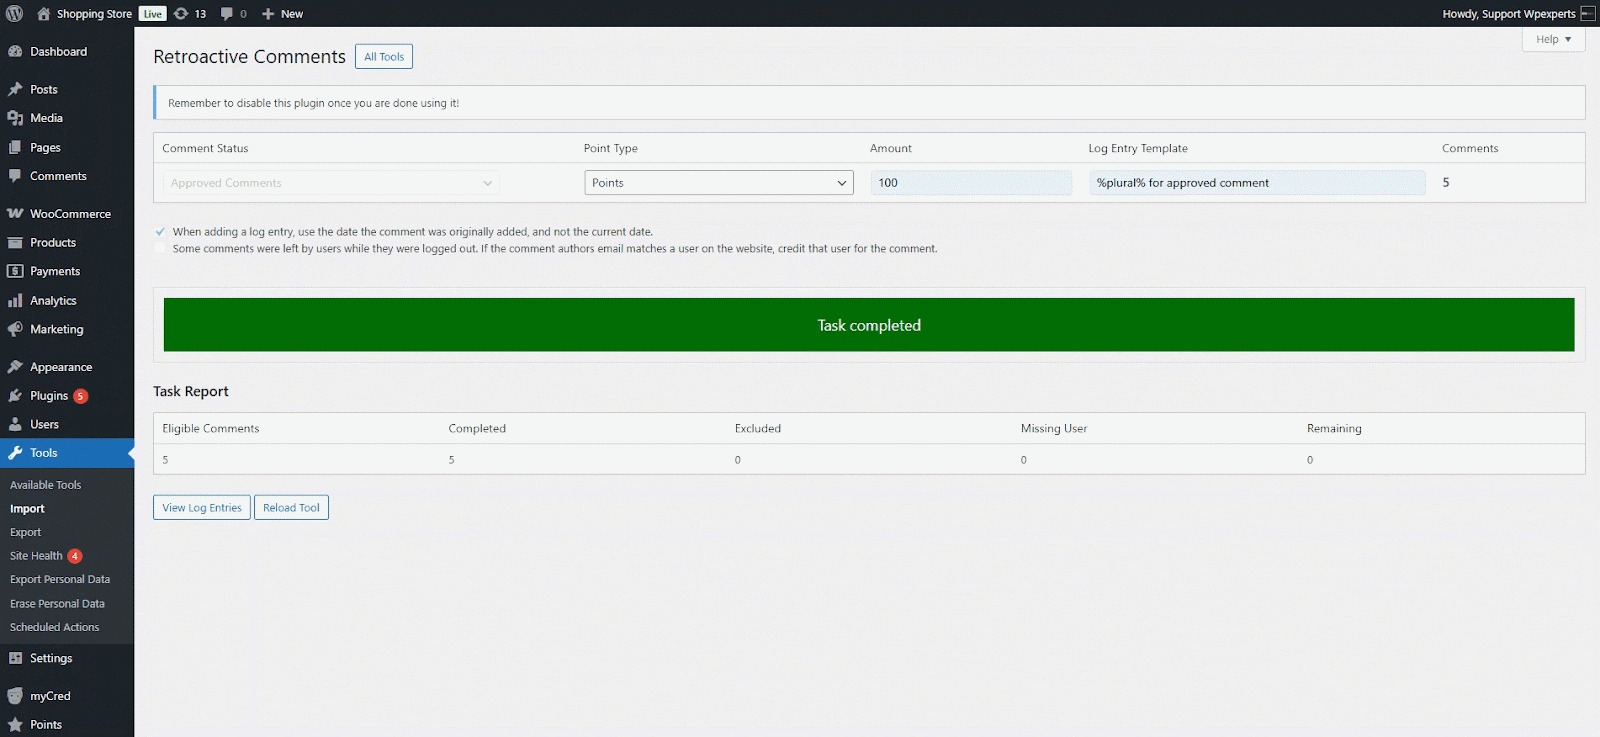The image size is (1600, 737).
Task: Click the Amount input field
Action: (970, 183)
